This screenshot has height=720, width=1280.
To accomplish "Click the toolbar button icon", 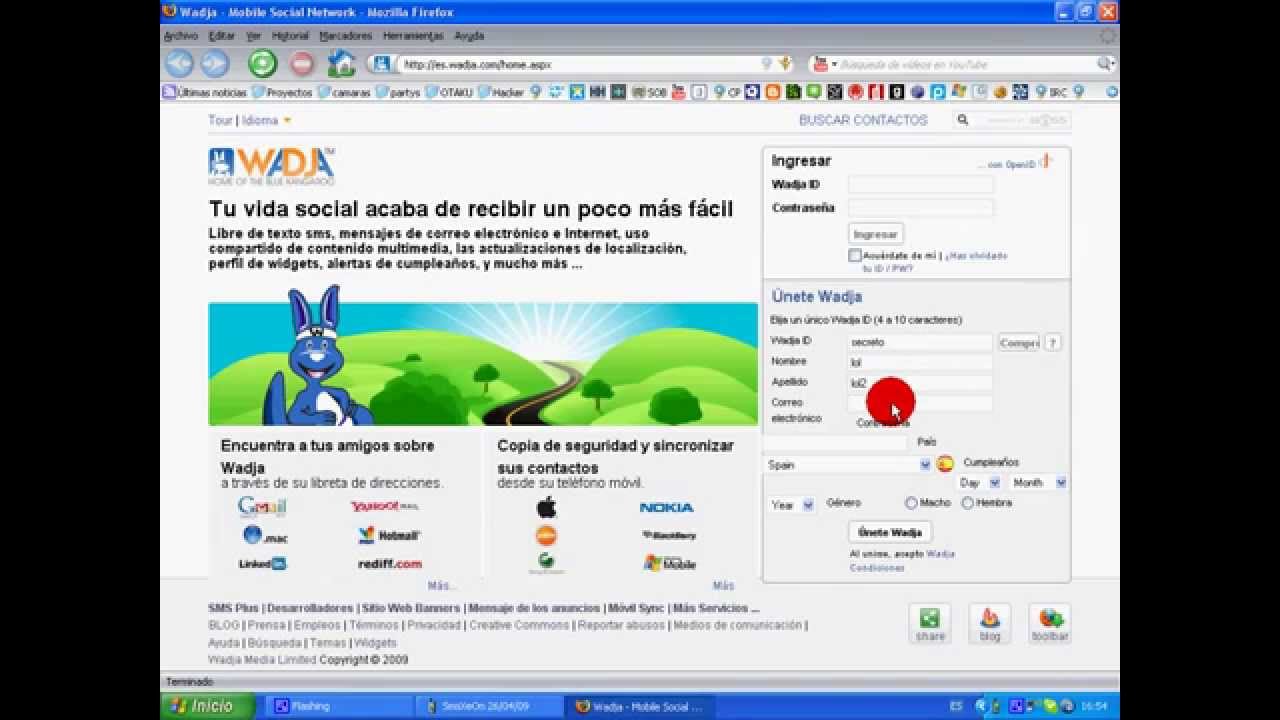I will pos(1050,624).
